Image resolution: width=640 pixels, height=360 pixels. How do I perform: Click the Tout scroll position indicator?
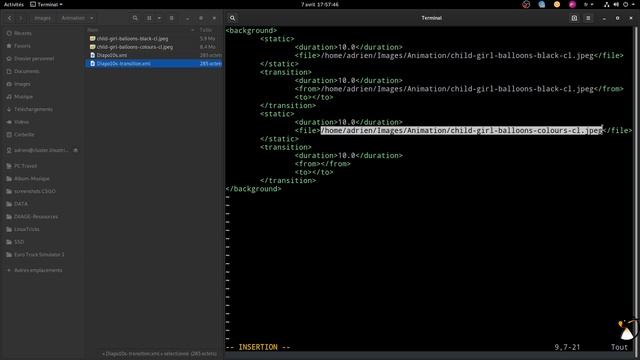coord(619,347)
